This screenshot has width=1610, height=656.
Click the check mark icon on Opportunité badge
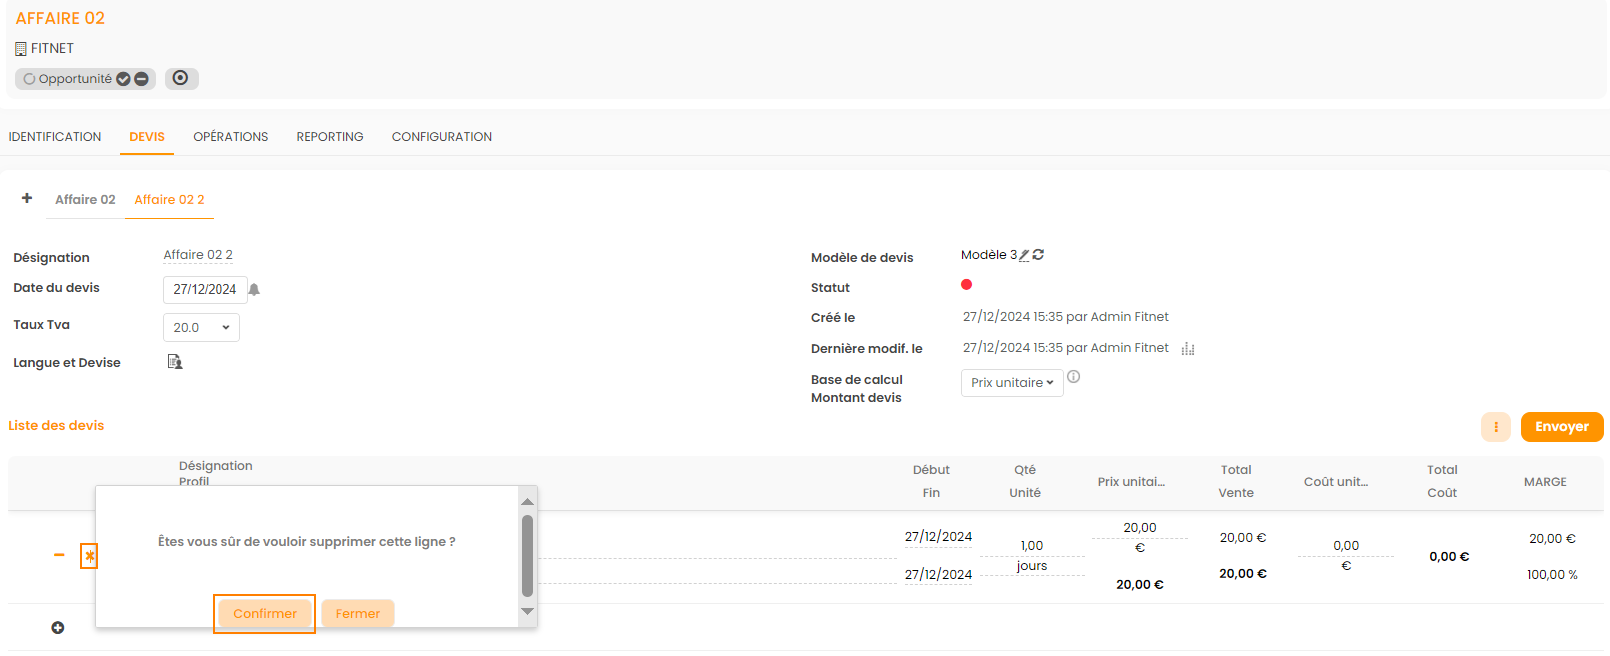pyautogui.click(x=123, y=79)
